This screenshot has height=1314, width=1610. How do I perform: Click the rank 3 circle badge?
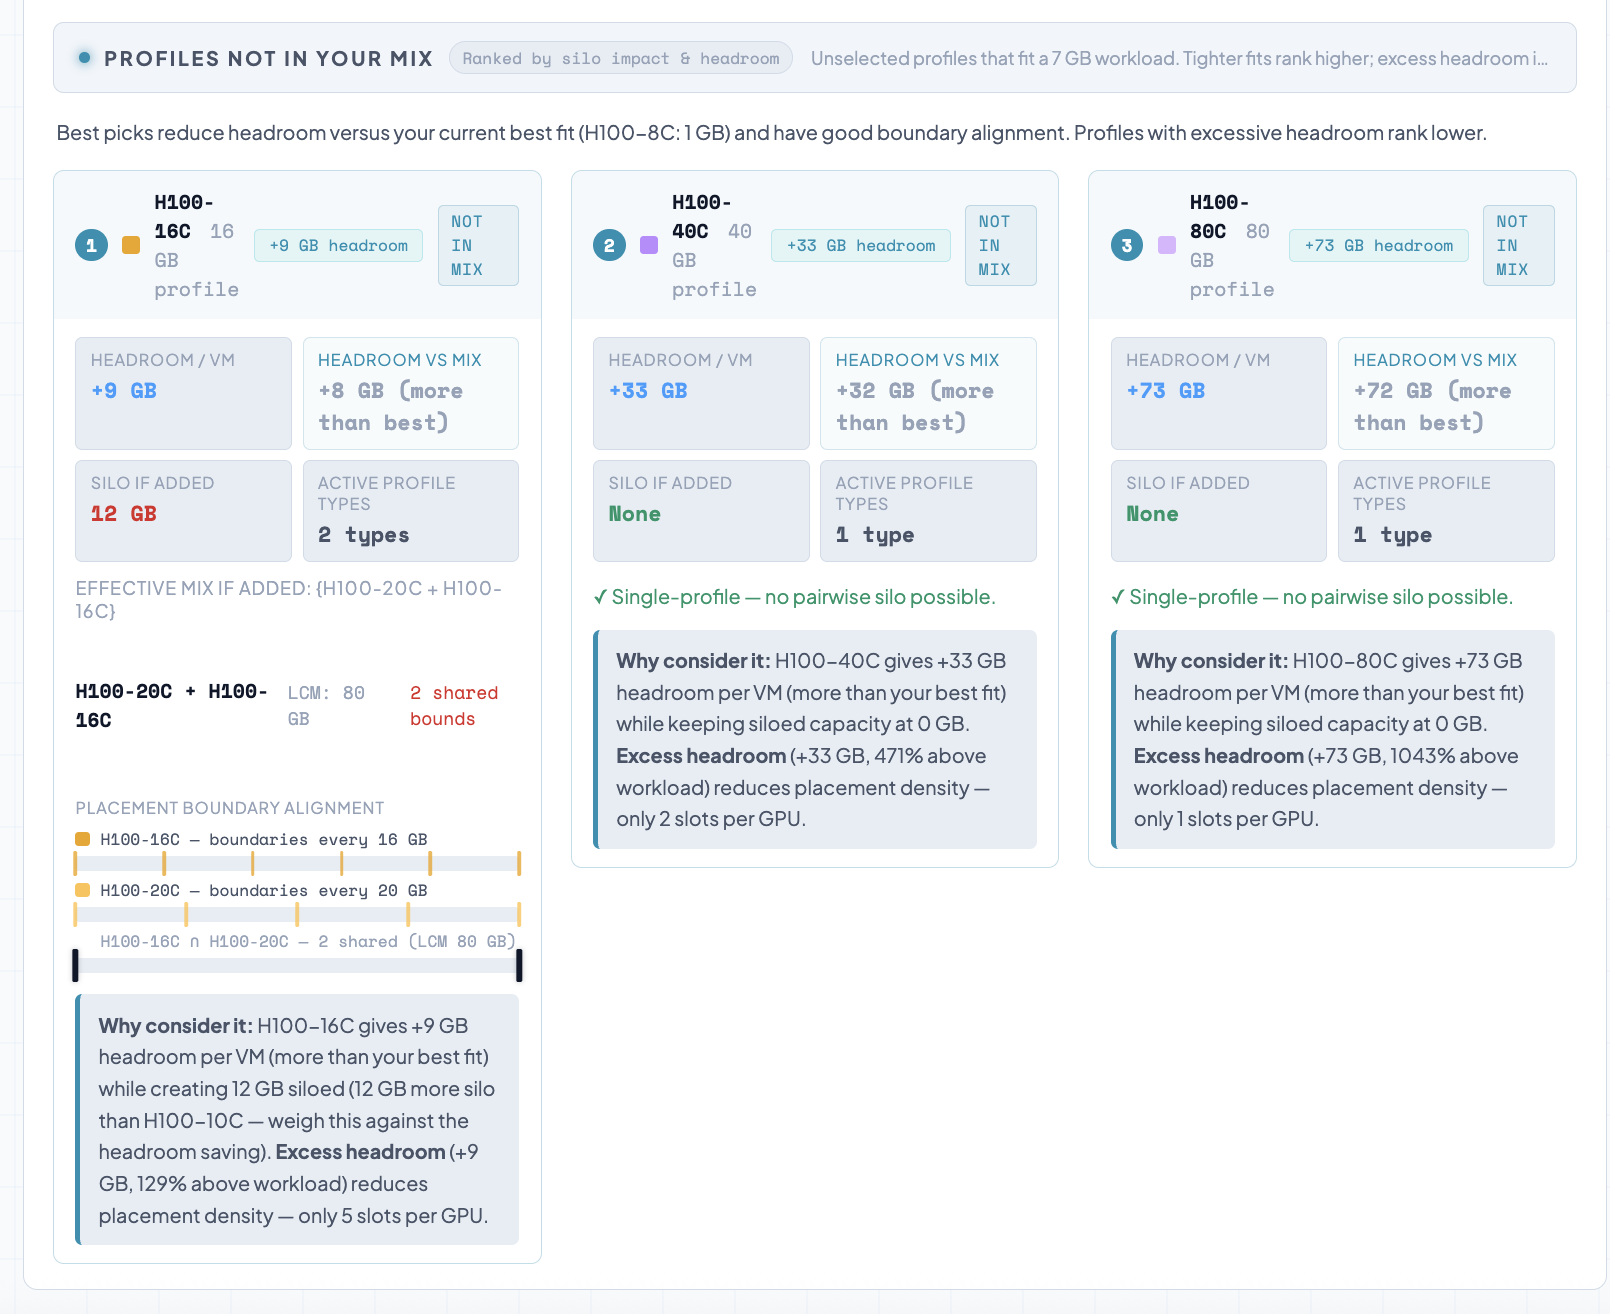[x=1127, y=245]
